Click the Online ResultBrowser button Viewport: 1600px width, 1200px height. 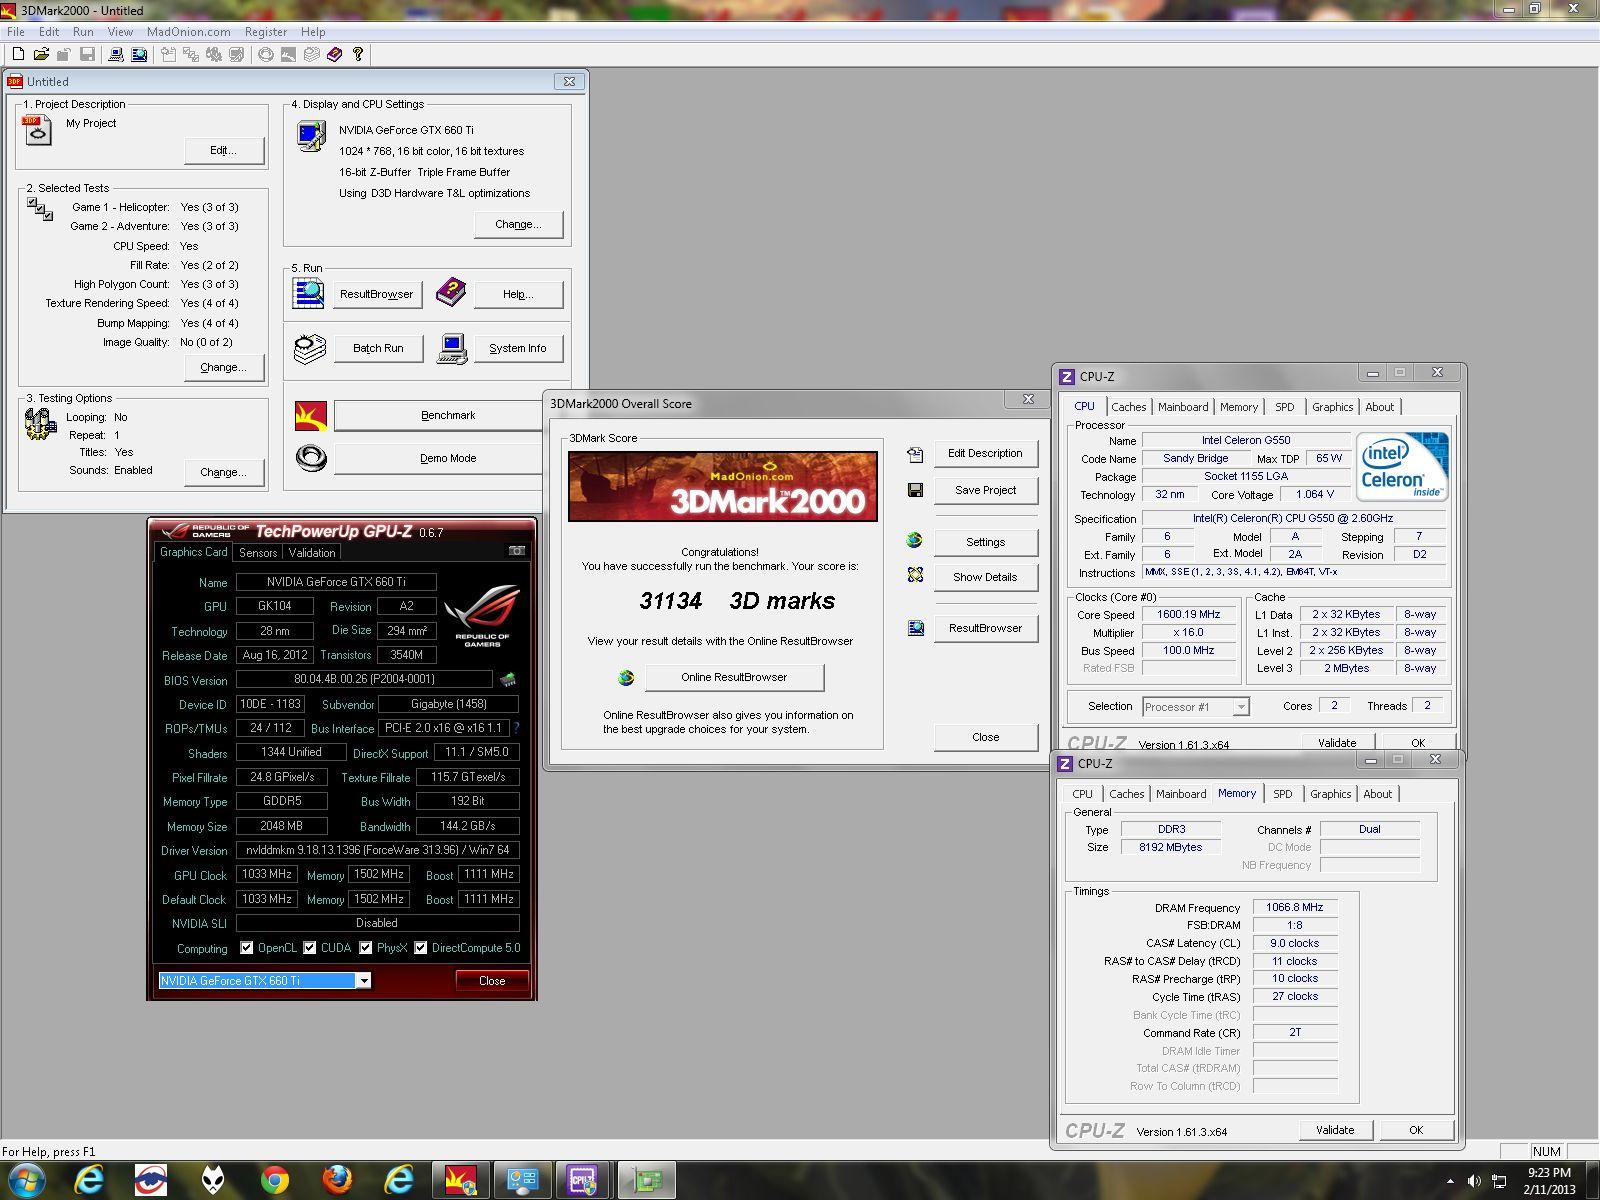(734, 677)
